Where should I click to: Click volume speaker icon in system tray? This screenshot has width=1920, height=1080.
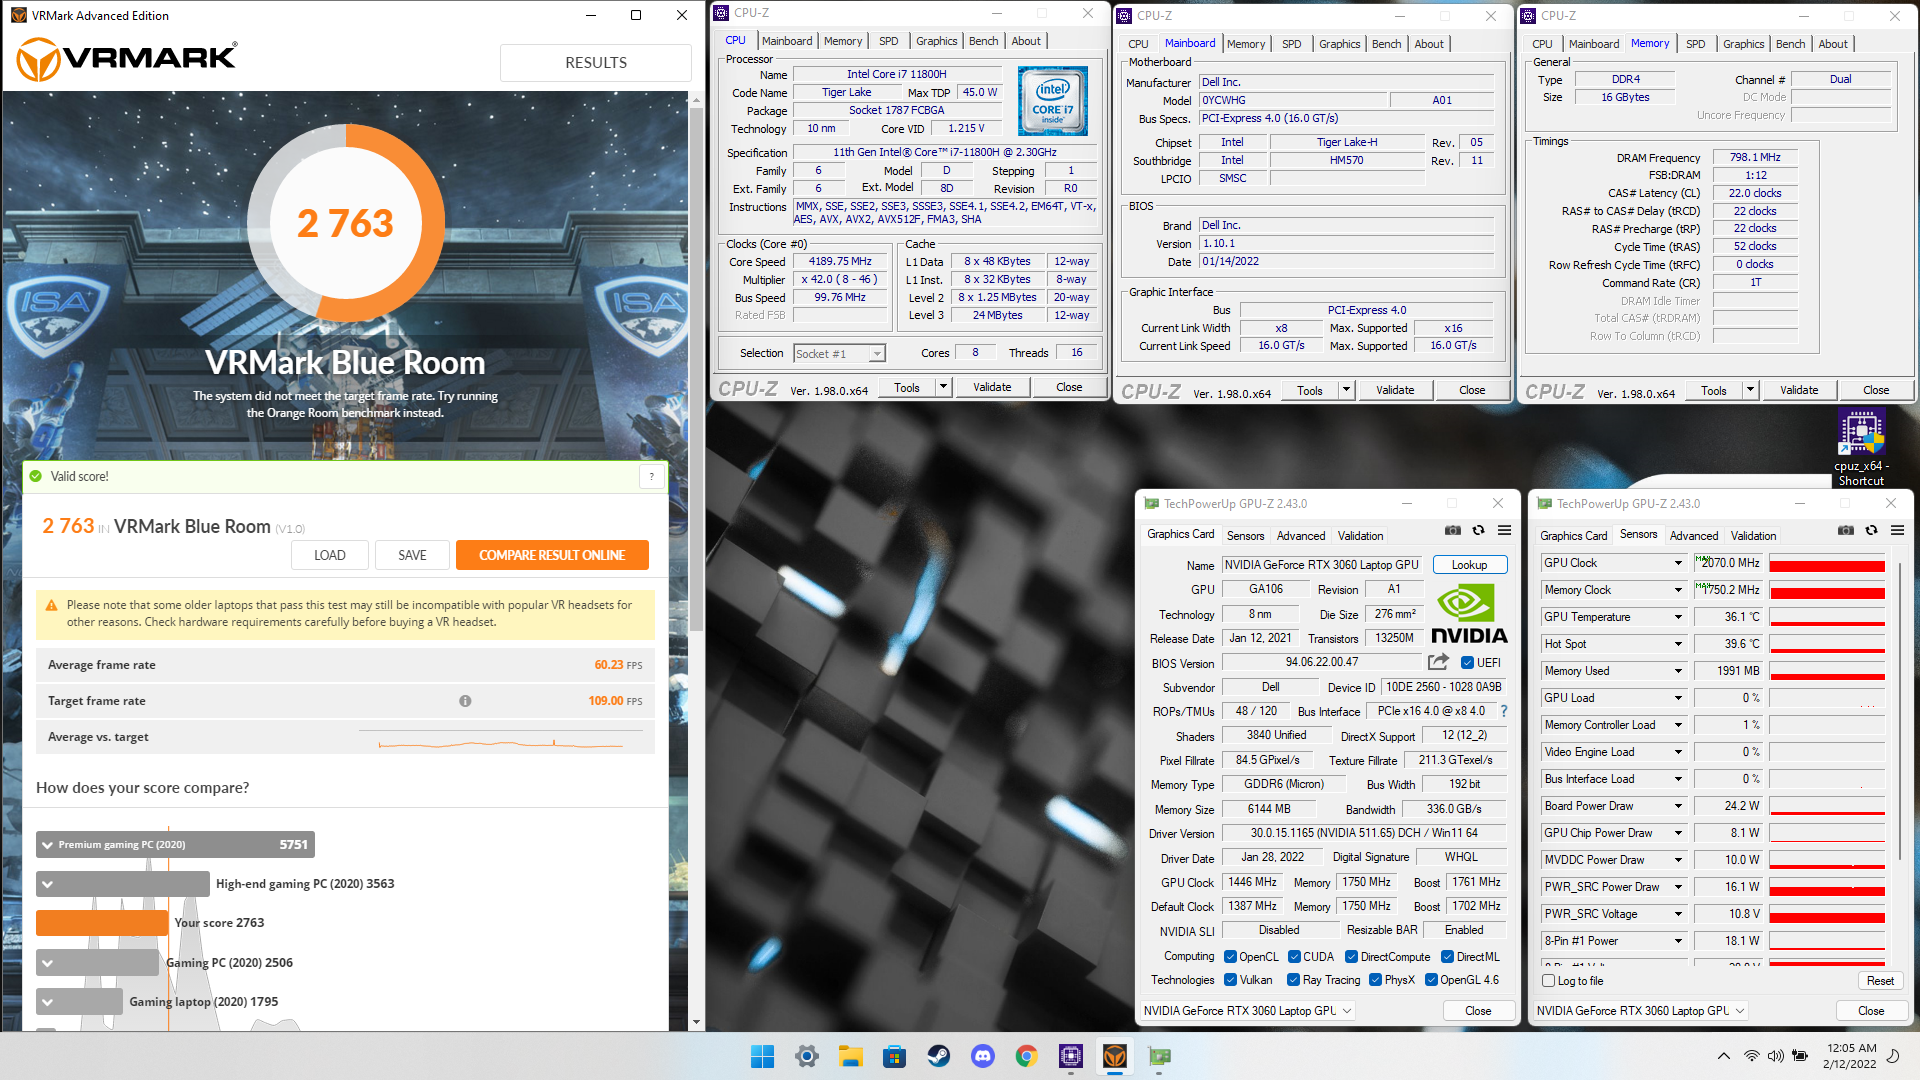click(1775, 1056)
